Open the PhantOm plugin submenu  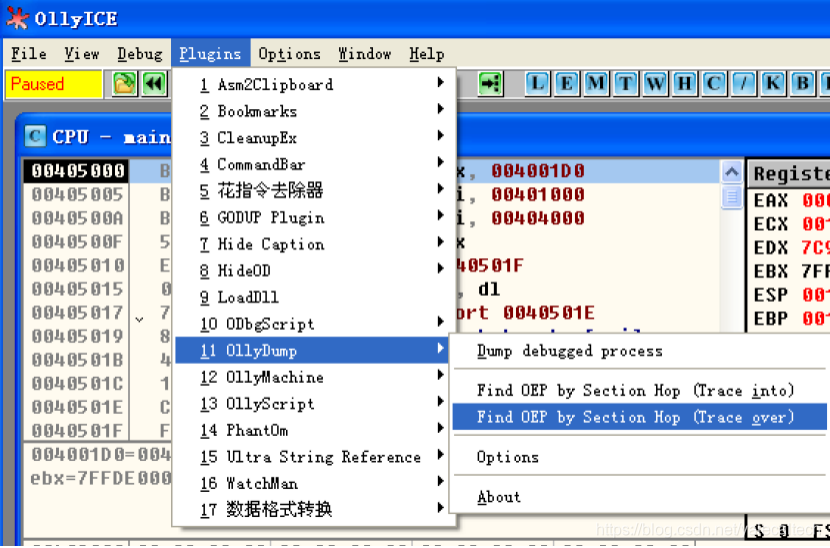[x=314, y=430]
